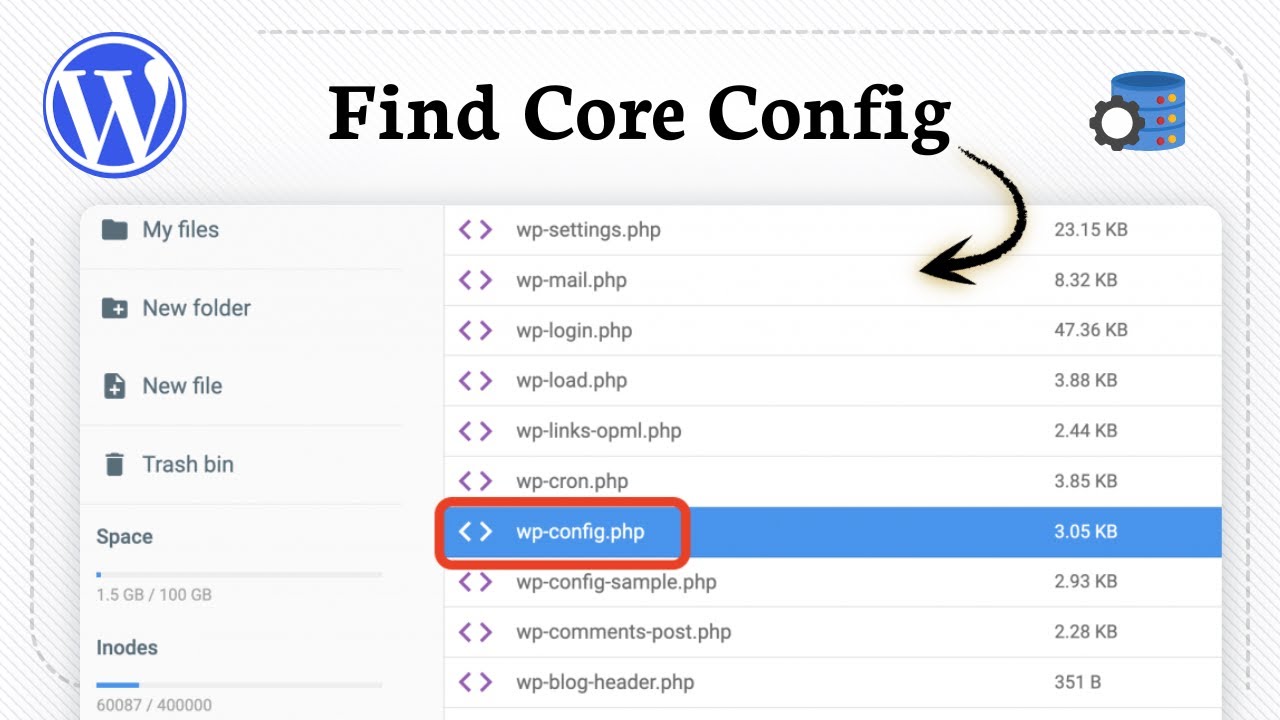
Task: Click the Find Core Config title
Action: coord(640,115)
